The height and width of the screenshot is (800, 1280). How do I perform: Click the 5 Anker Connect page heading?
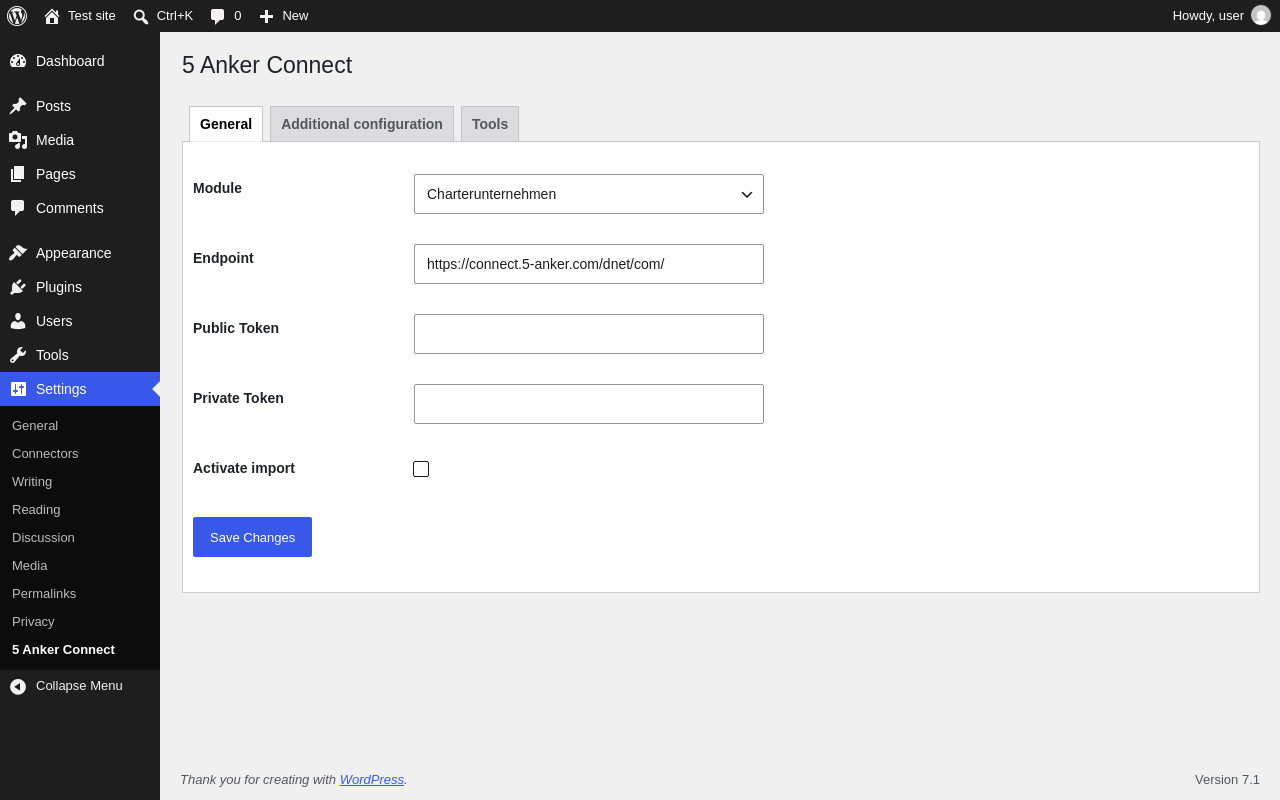(x=267, y=65)
